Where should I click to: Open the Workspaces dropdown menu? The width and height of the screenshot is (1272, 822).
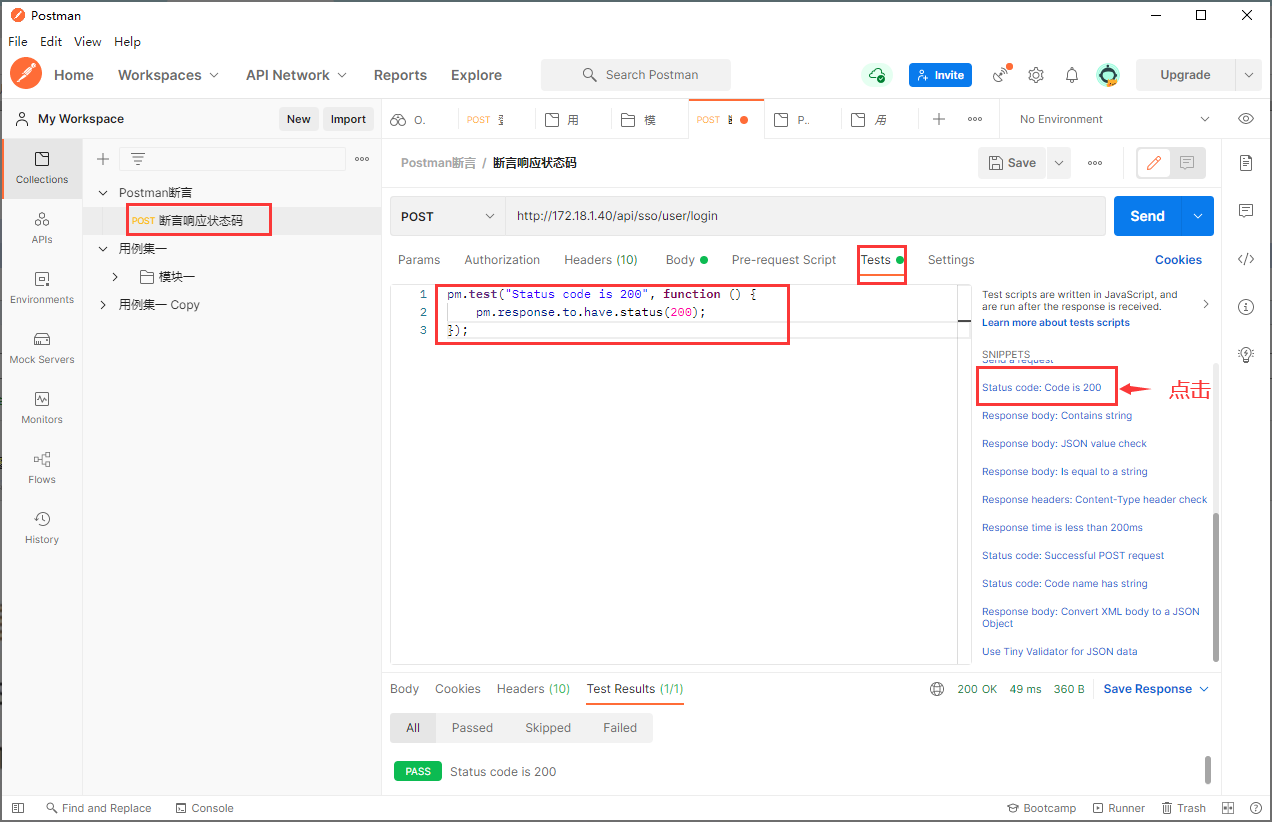168,75
